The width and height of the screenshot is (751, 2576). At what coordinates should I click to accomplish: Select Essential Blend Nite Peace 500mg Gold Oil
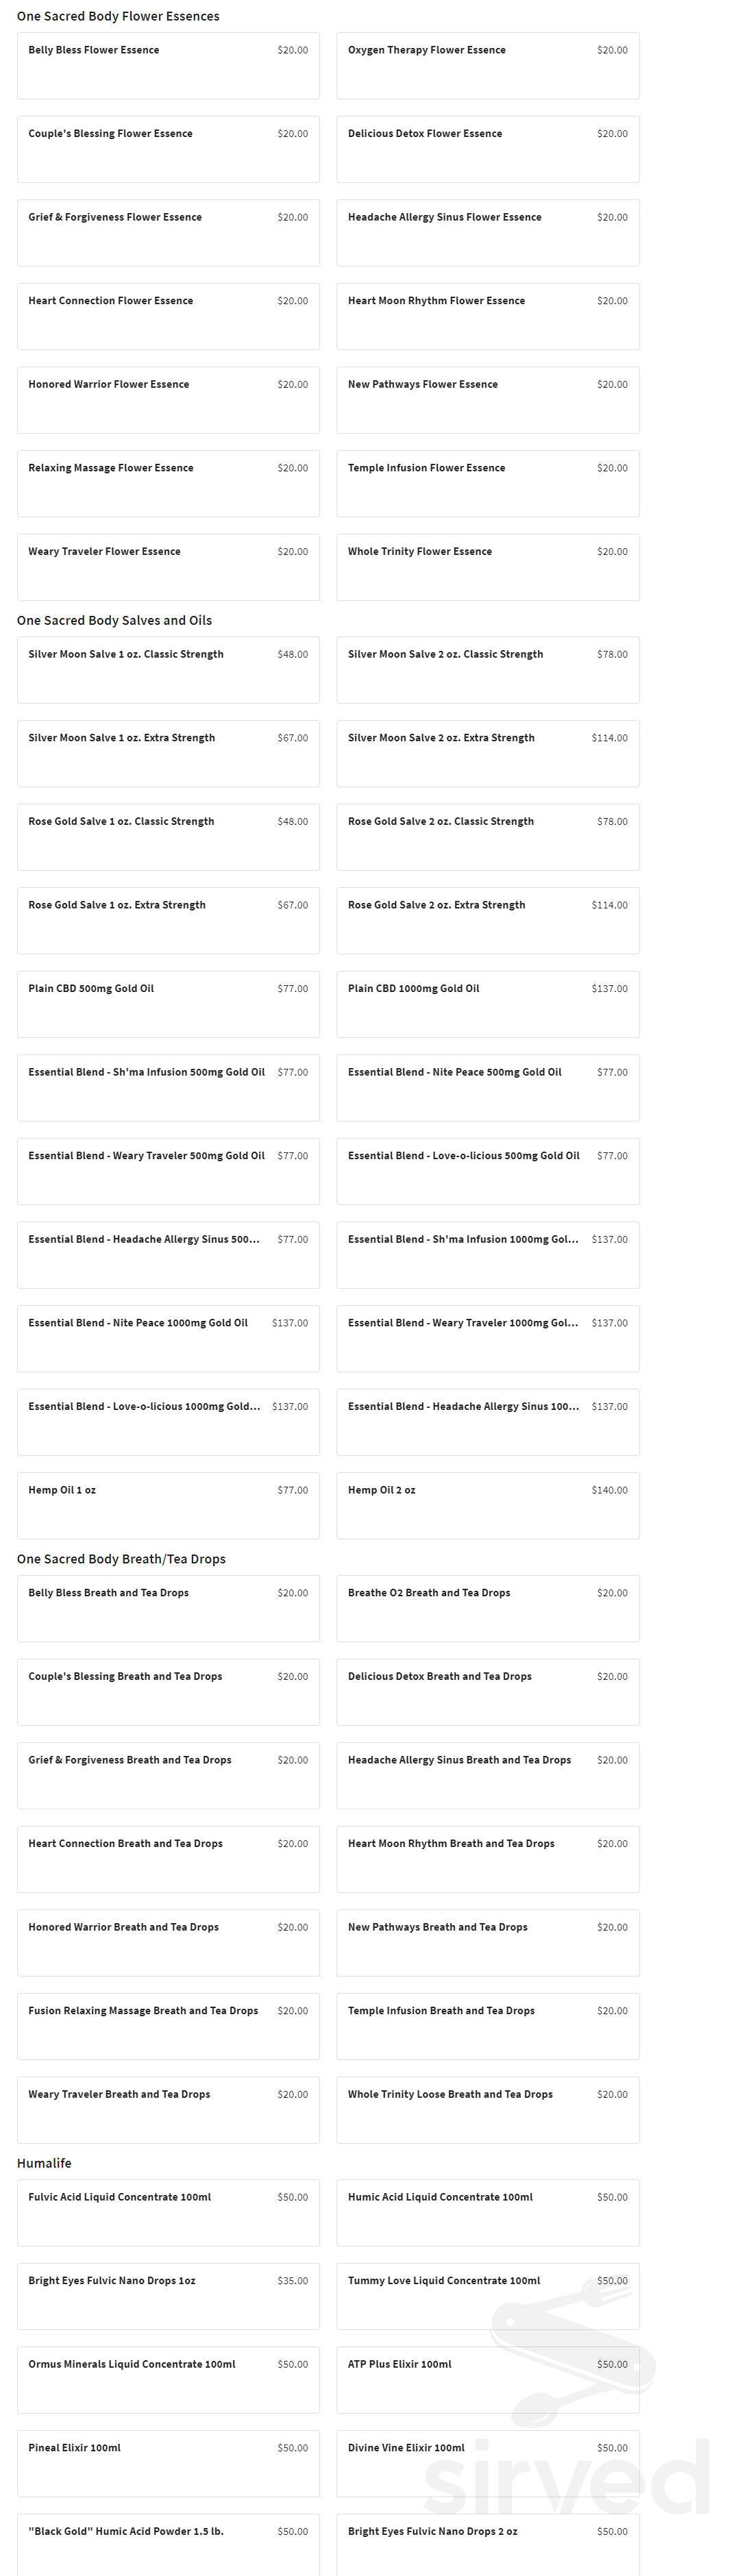point(488,1088)
